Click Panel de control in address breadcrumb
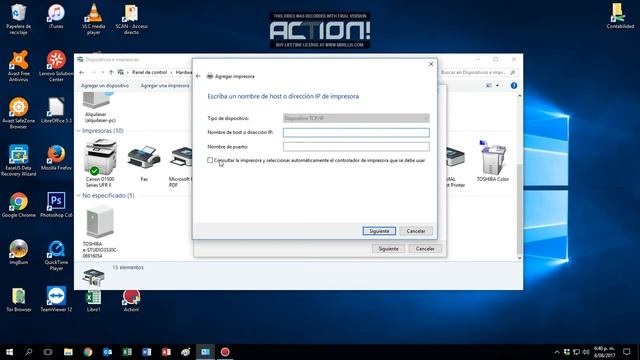This screenshot has height=360, width=640. (x=149, y=72)
